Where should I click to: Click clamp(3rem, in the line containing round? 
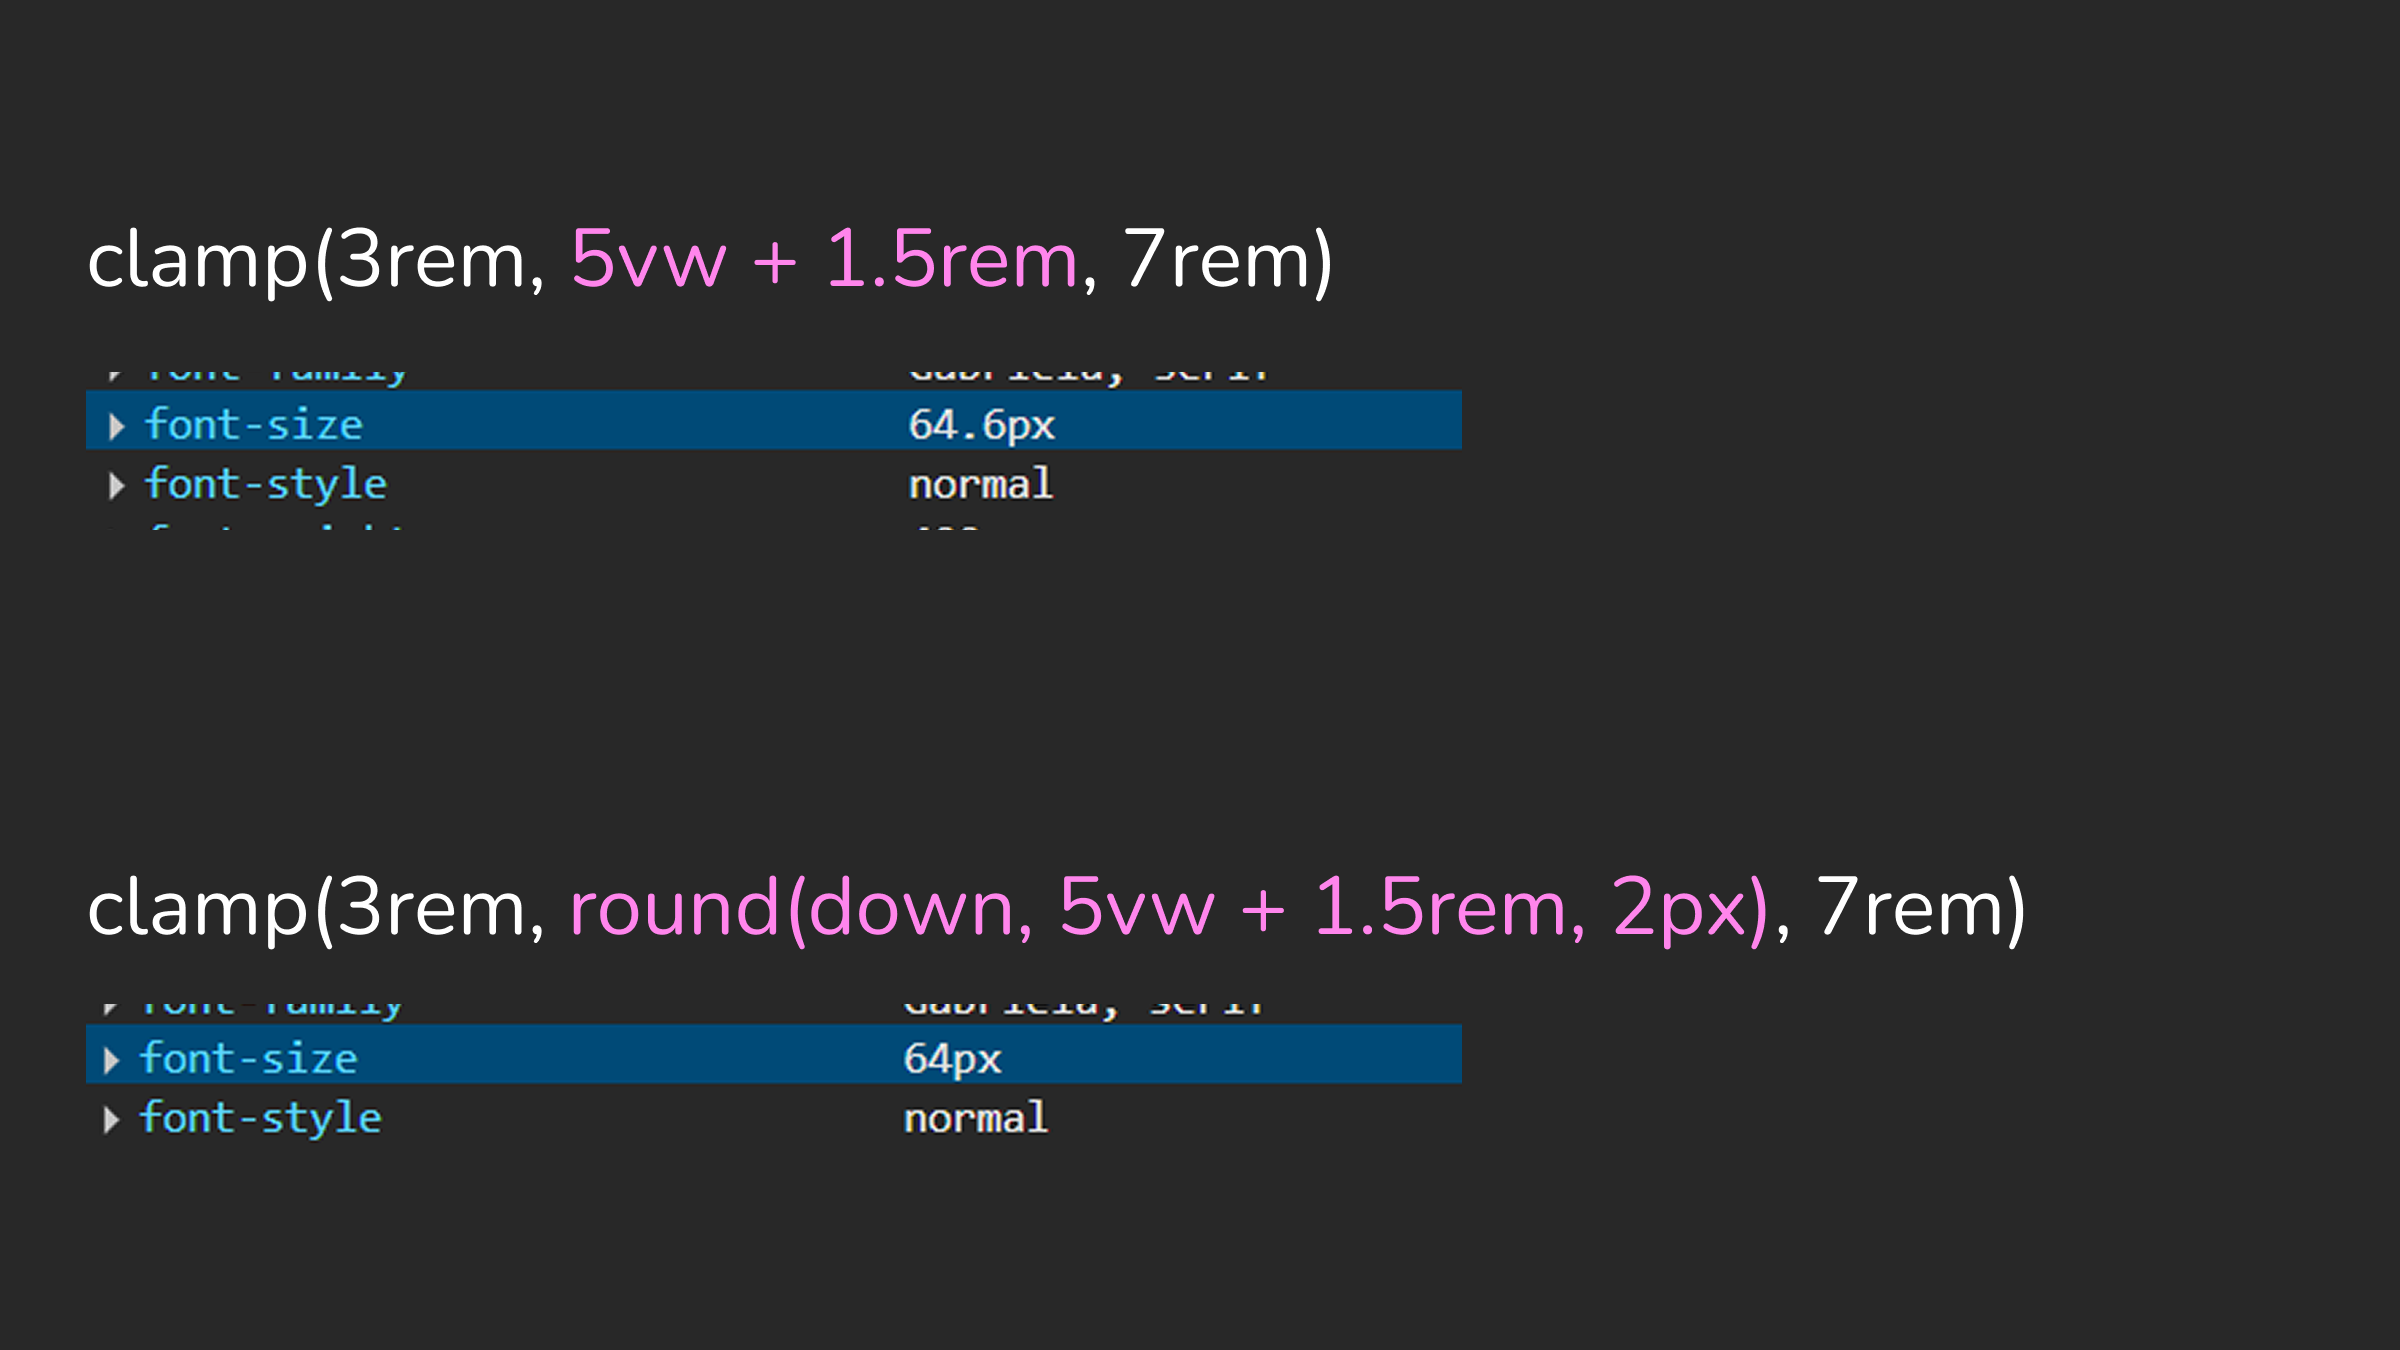click(x=316, y=908)
